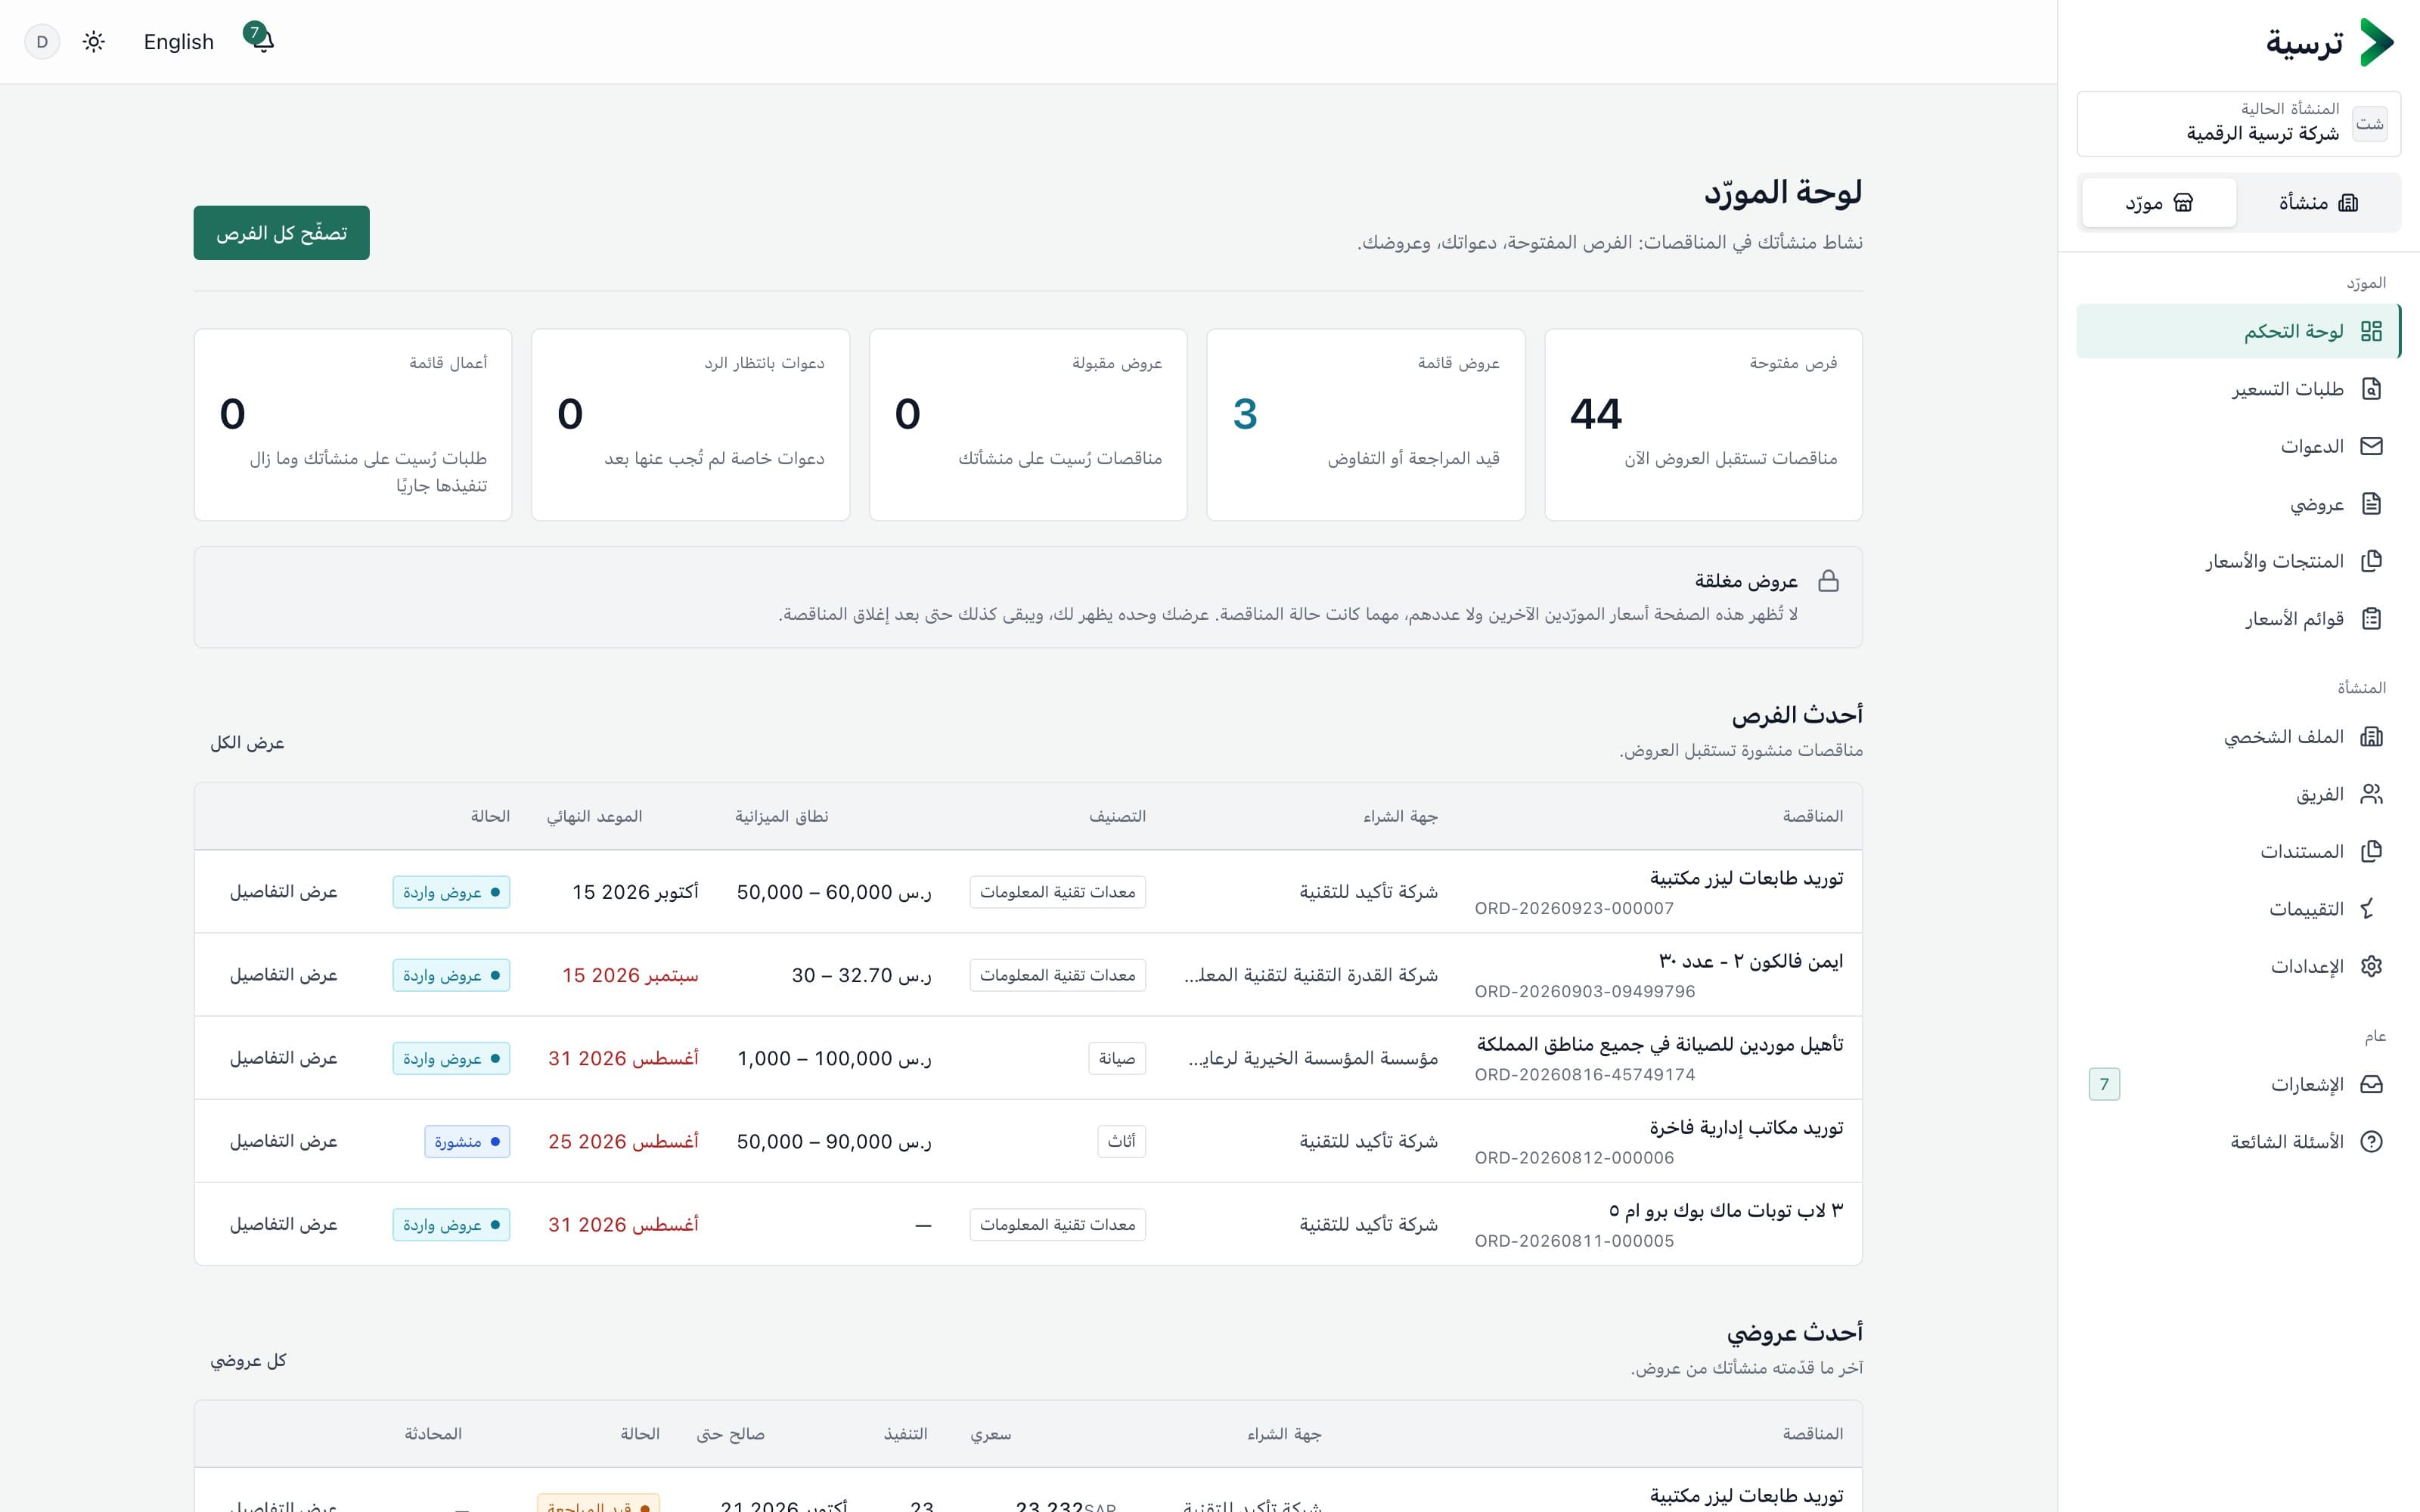Viewport: 2420px width, 1512px height.
Task: Open الإعدادات gear icon
Action: pos(2371,966)
